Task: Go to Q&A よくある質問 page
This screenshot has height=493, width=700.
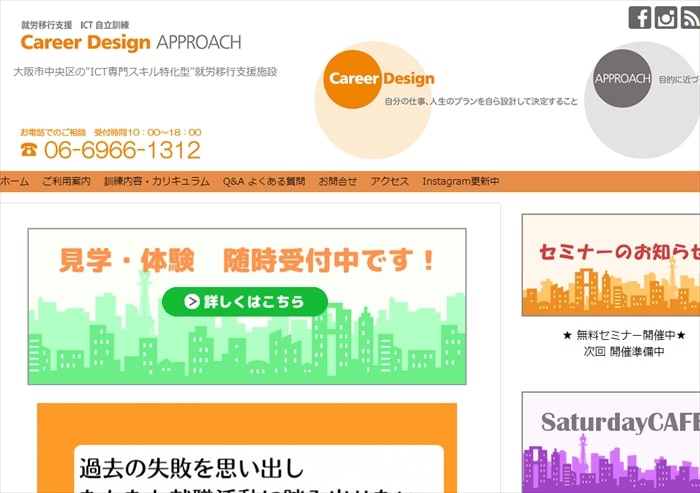Action: pyautogui.click(x=264, y=181)
